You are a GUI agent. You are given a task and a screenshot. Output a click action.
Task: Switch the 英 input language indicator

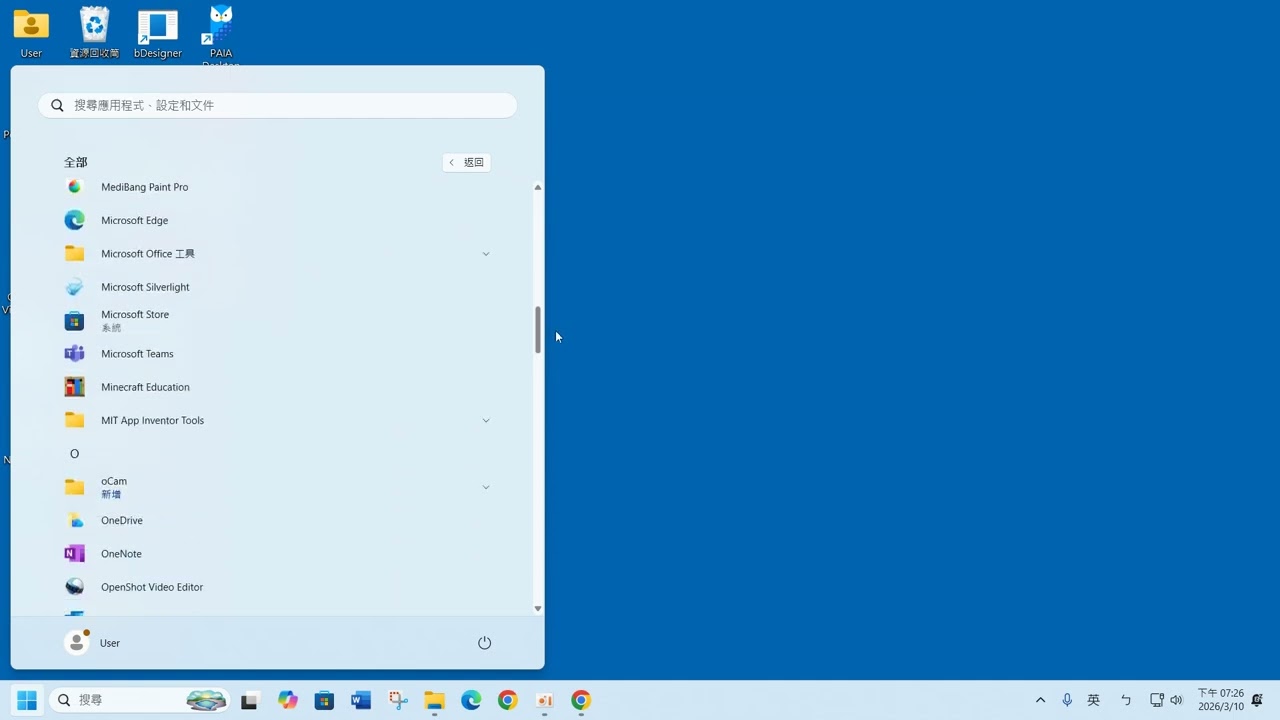click(x=1094, y=700)
